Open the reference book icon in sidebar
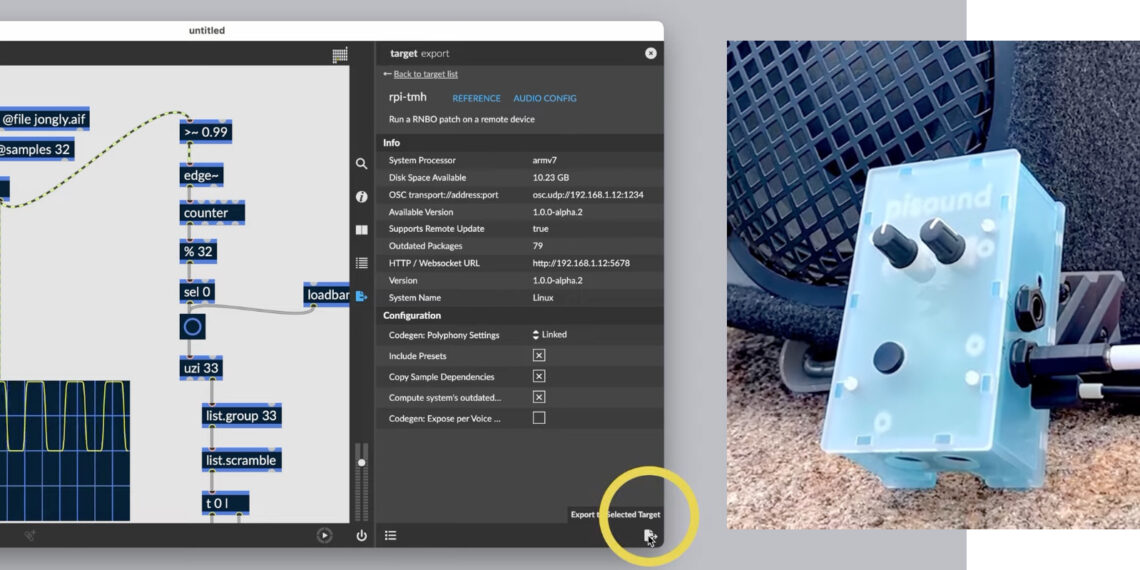This screenshot has width=1140, height=570. point(362,230)
